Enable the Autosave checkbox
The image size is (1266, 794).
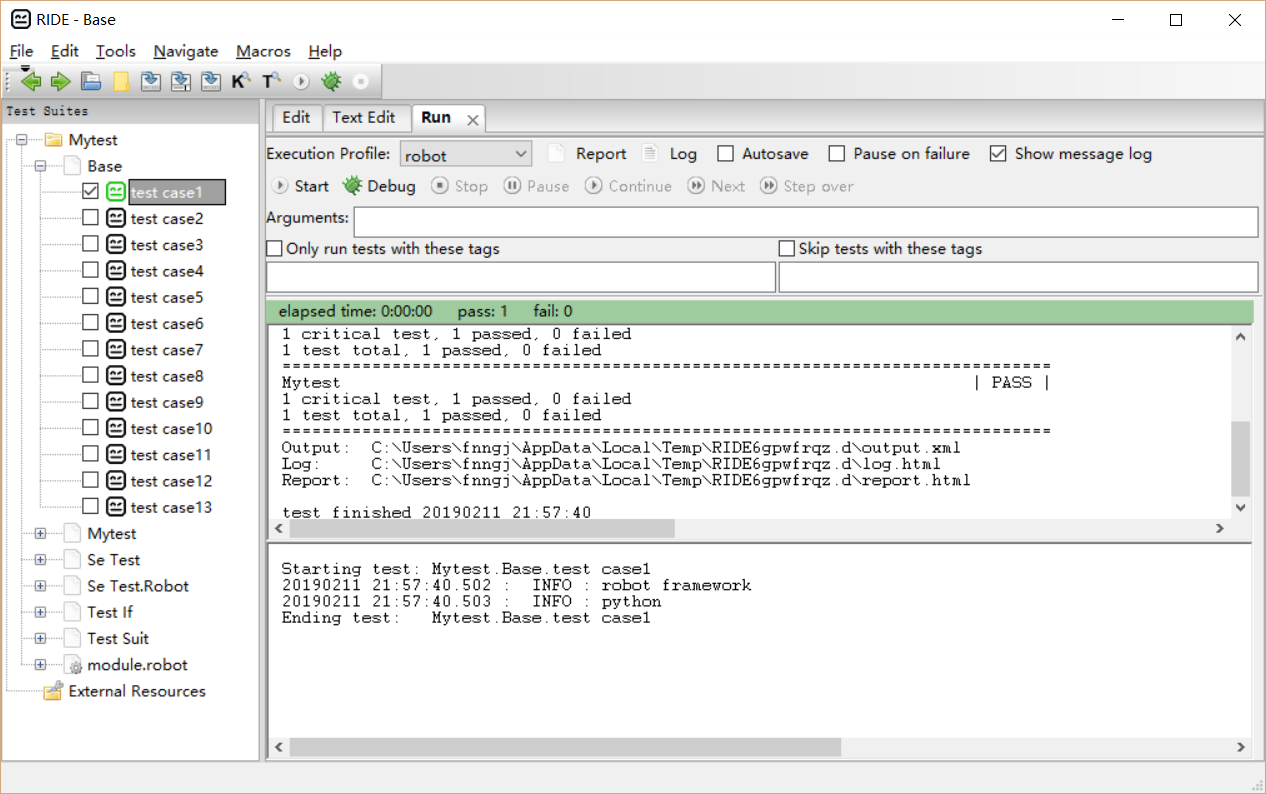tap(724, 153)
